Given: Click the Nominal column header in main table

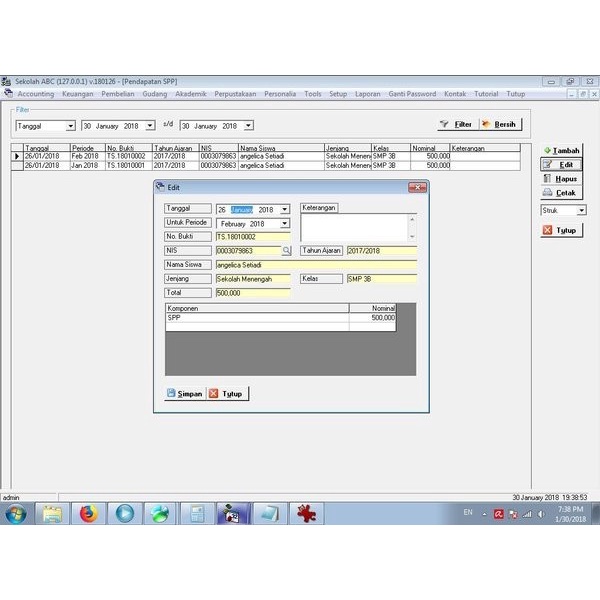Looking at the screenshot, I should (x=430, y=148).
